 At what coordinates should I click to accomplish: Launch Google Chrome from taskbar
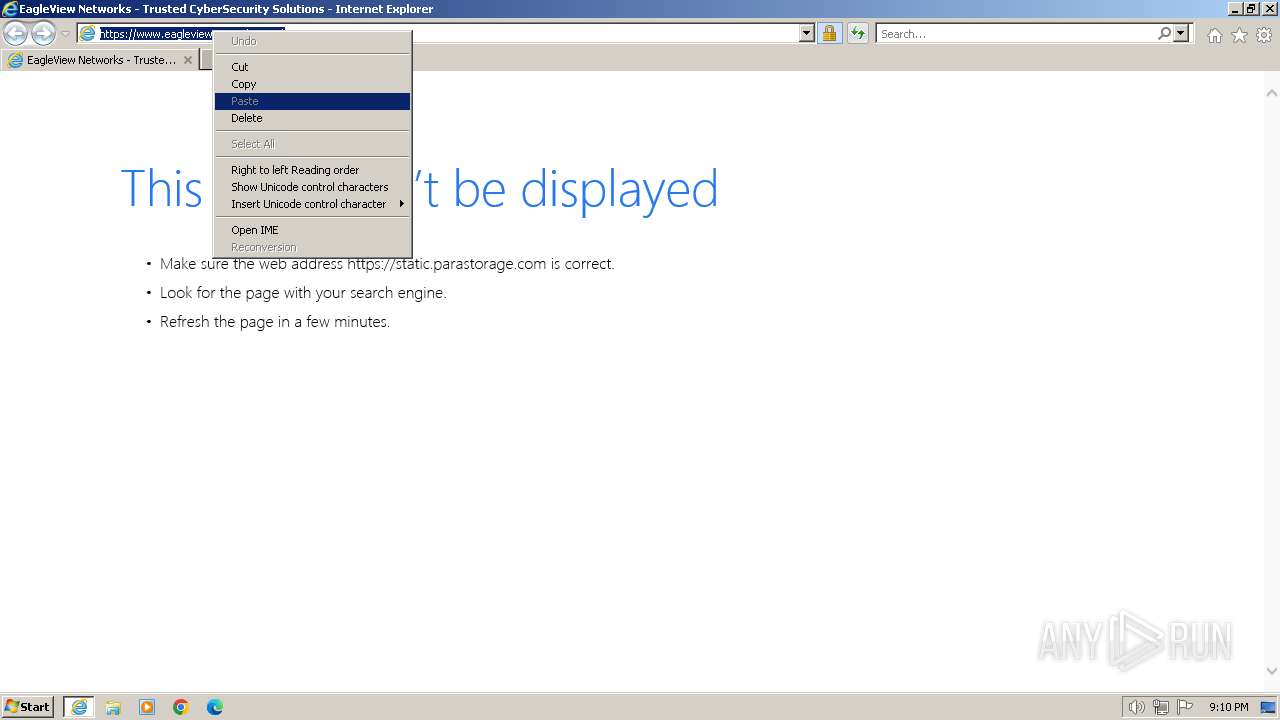(181, 707)
